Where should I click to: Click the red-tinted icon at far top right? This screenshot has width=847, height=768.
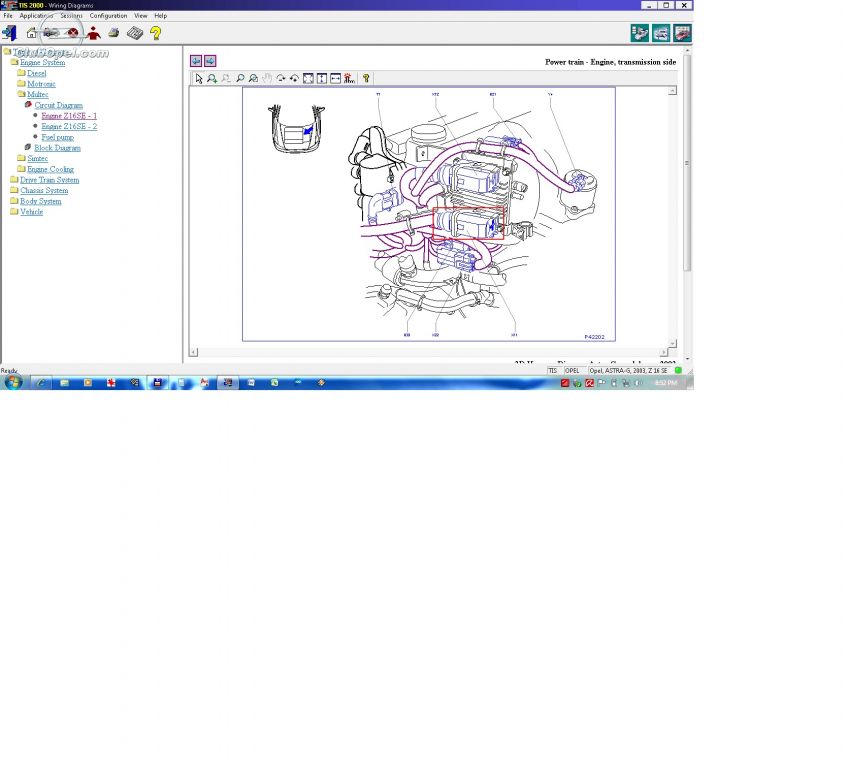(682, 33)
